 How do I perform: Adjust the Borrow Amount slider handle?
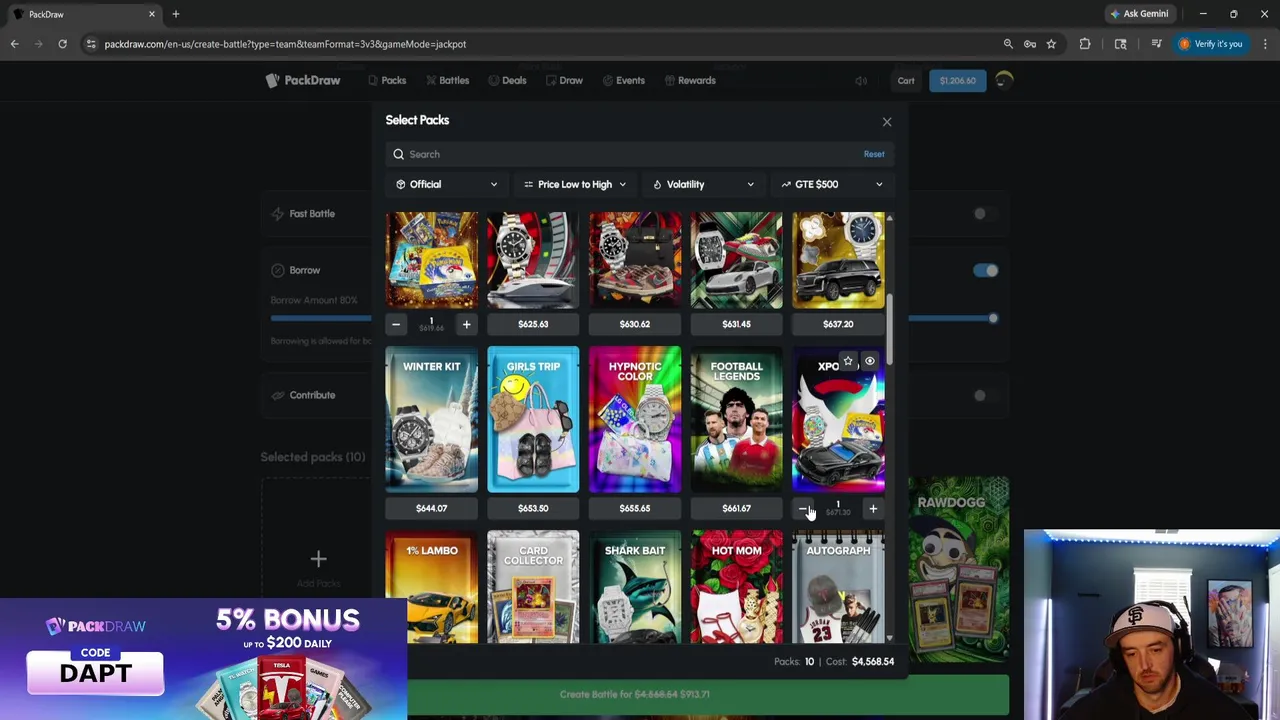click(x=992, y=318)
